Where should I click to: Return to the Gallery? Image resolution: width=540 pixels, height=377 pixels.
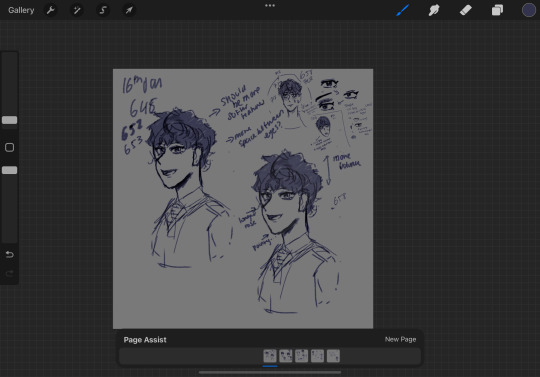[21, 10]
